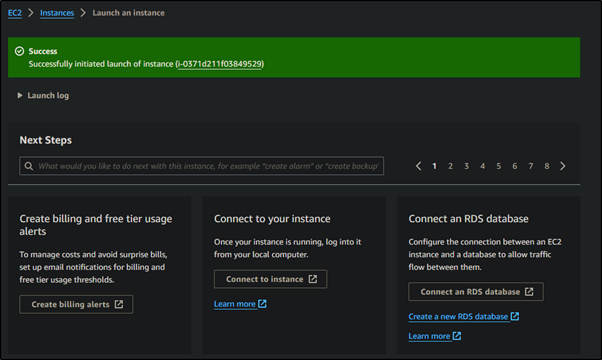602x360 pixels.
Task: Select page 4 in pagination
Action: 483,166
